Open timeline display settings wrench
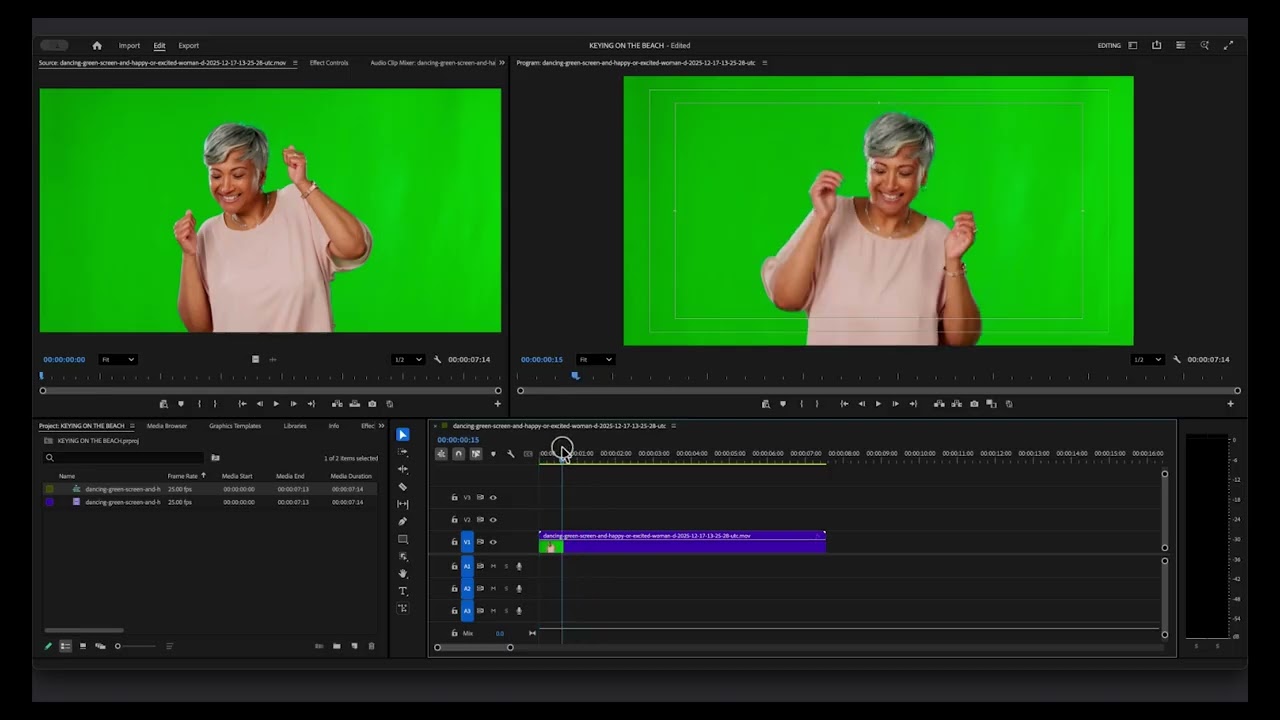 pyautogui.click(x=511, y=454)
